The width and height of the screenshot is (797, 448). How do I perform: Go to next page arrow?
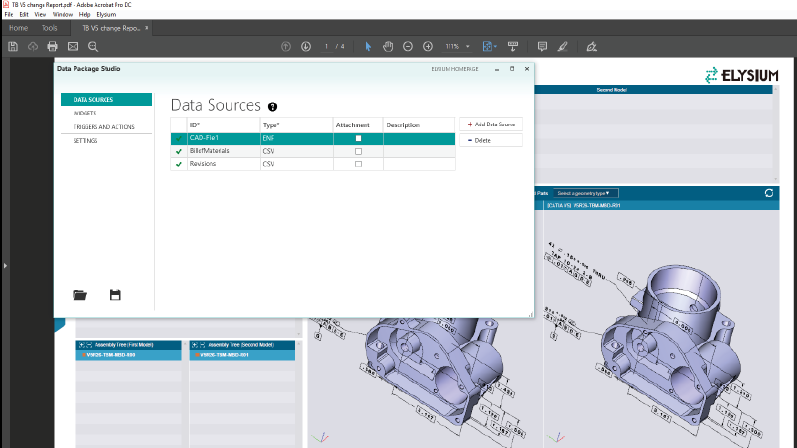tap(305, 46)
